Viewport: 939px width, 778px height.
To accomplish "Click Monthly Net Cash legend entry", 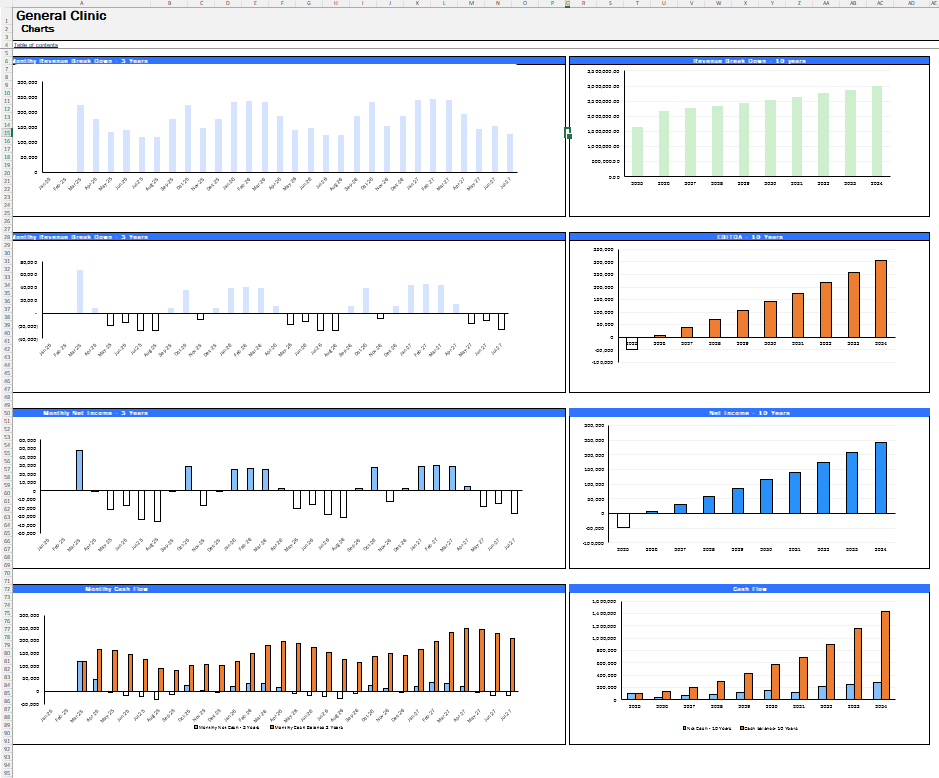I will click(229, 727).
